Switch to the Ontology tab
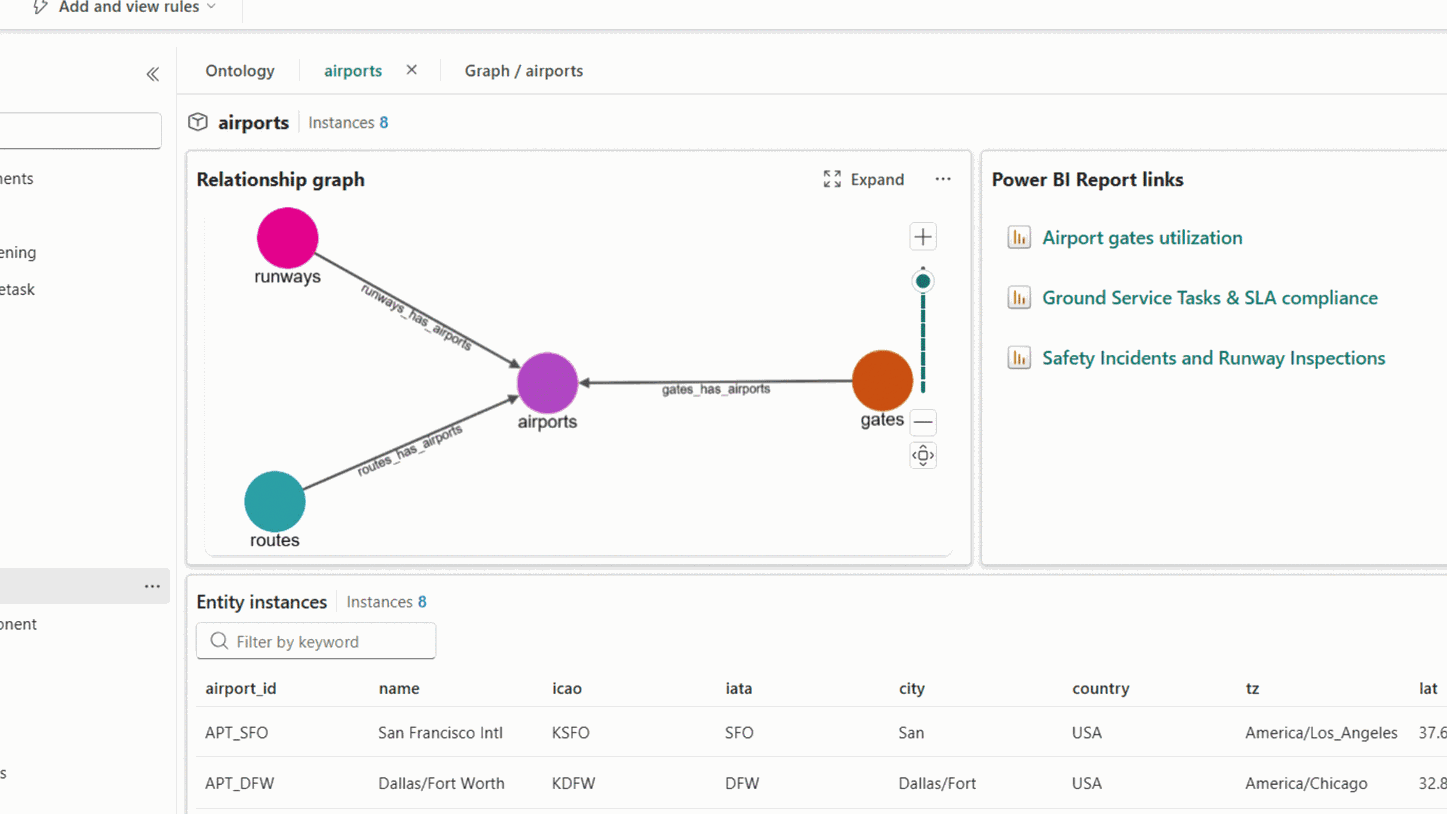Viewport: 1447px width, 814px height. [239, 71]
